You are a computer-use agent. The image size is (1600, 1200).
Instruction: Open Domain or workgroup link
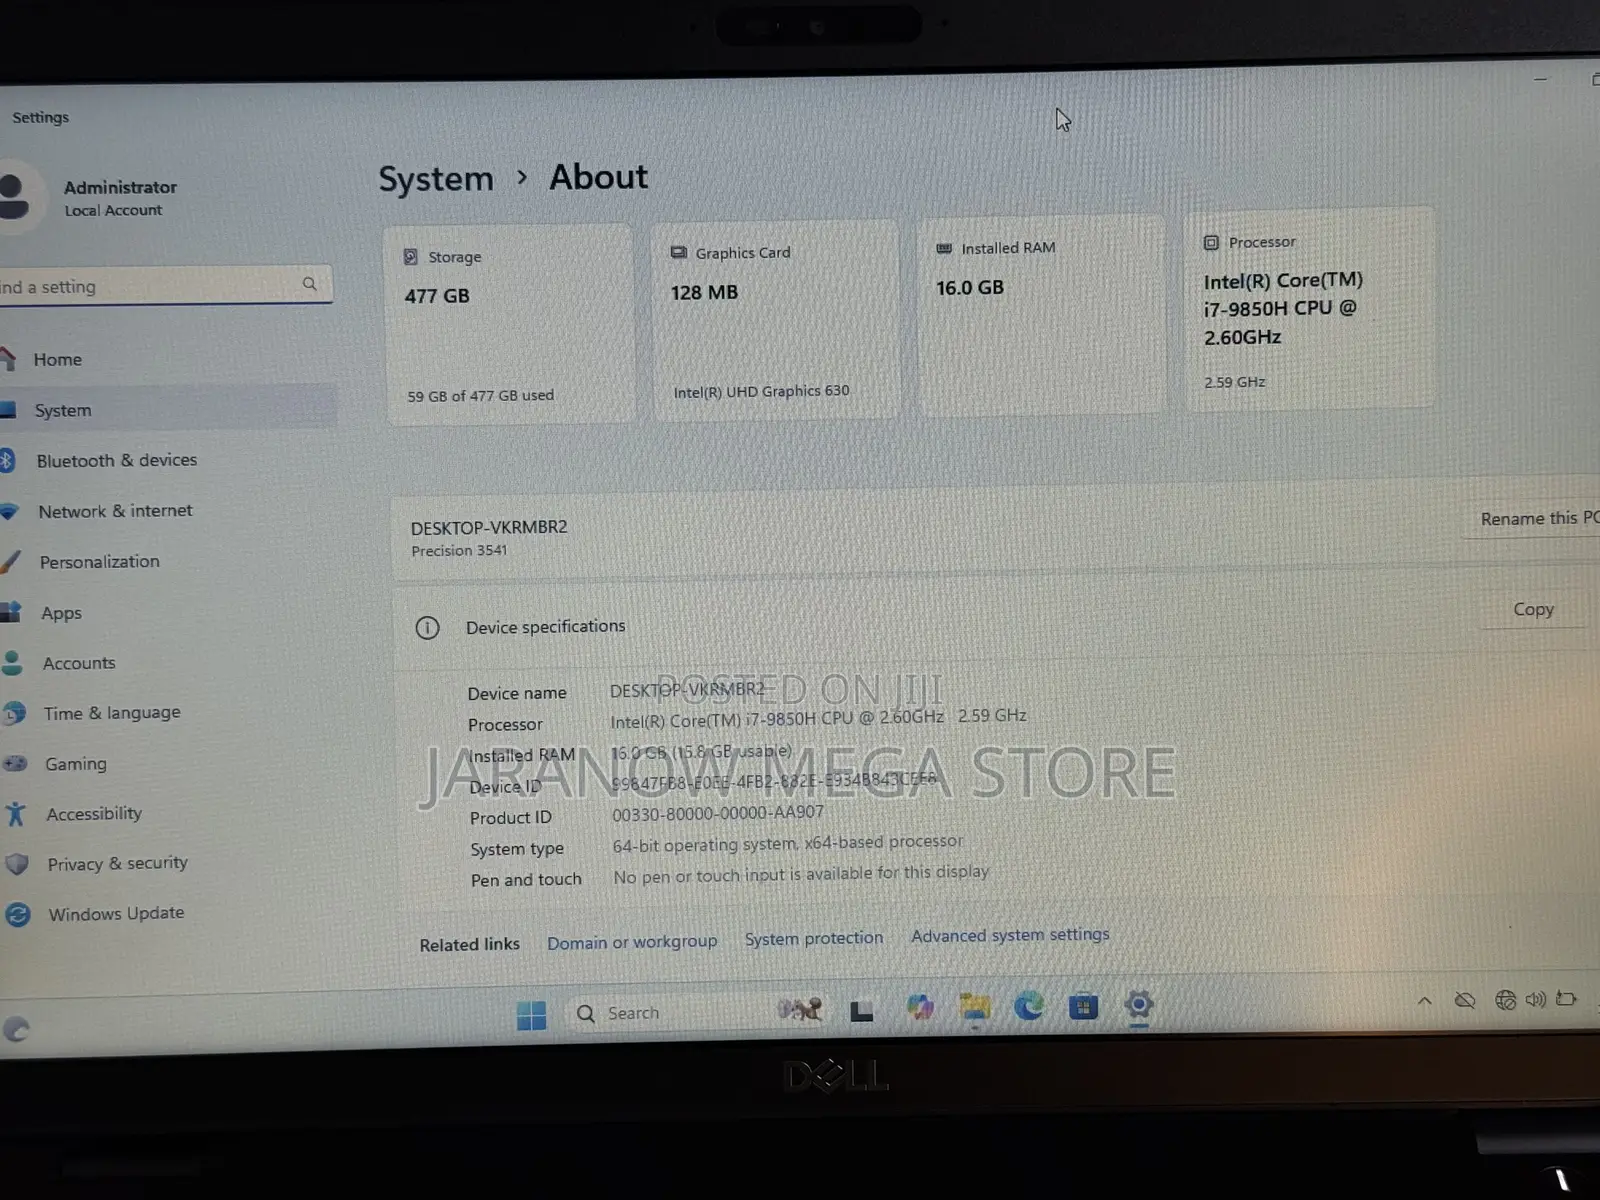(x=632, y=942)
